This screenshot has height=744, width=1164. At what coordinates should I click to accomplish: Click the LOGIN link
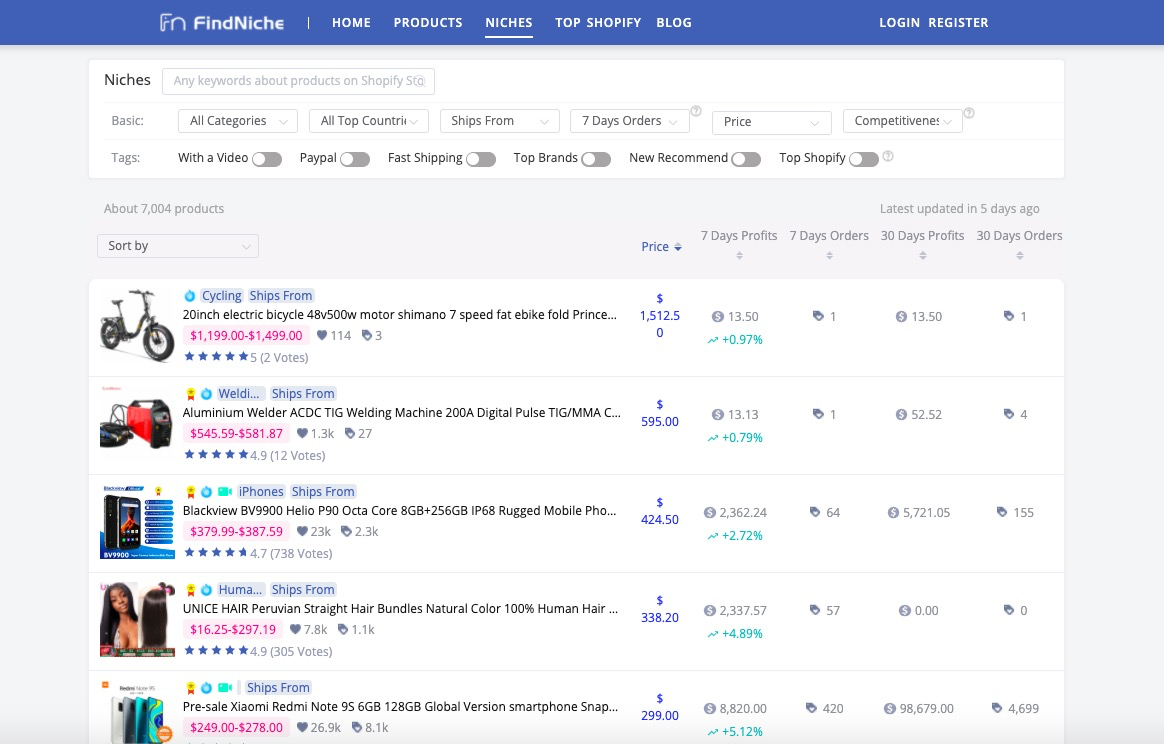900,22
